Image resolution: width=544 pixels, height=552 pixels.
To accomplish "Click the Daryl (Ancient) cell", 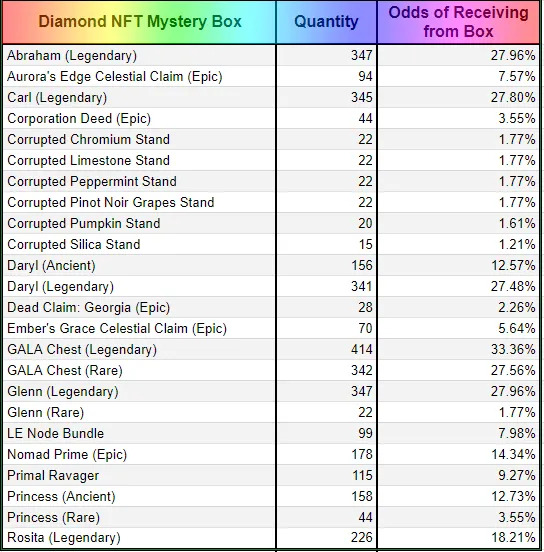I will (139, 265).
